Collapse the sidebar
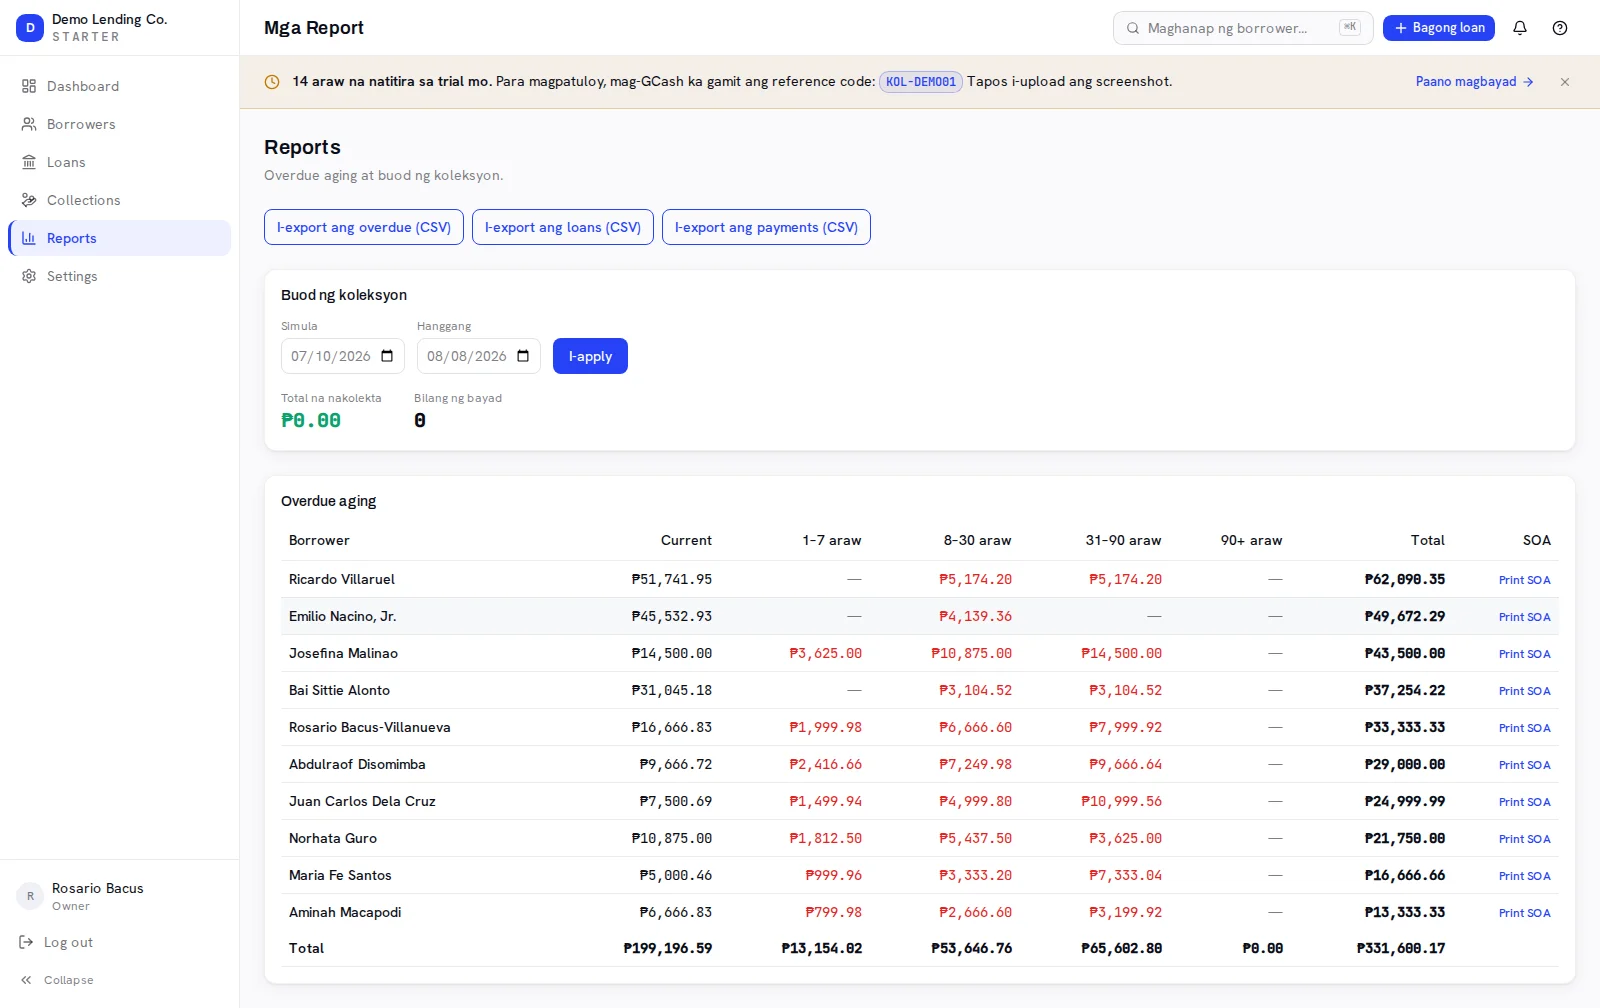 (57, 980)
